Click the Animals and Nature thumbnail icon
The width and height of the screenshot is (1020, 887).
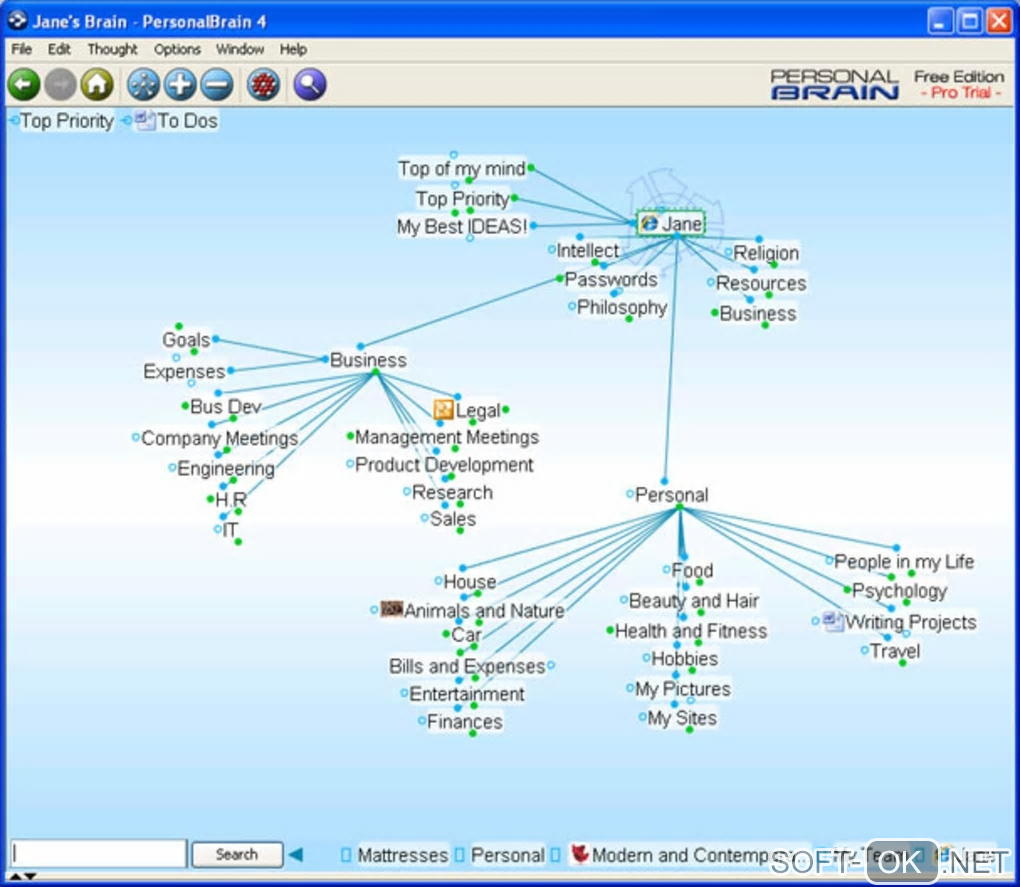[x=392, y=609]
